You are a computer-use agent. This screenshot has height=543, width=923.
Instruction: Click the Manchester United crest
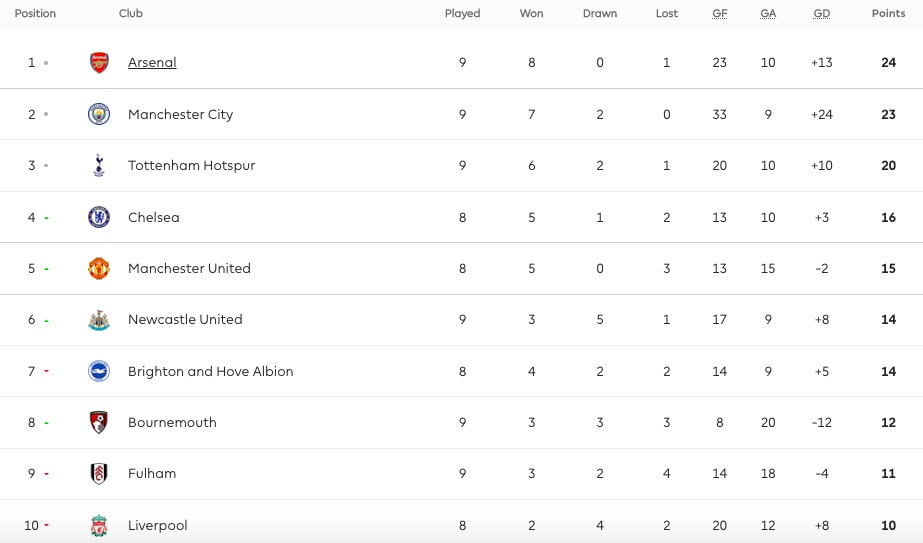pyautogui.click(x=98, y=268)
